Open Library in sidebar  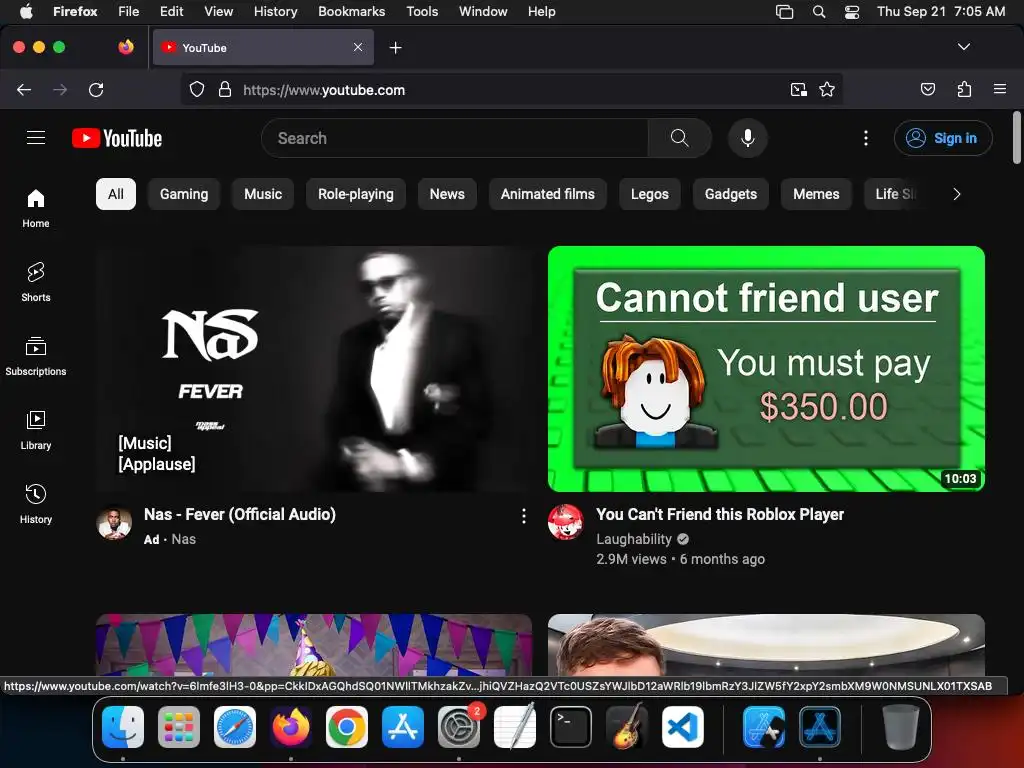[36, 430]
